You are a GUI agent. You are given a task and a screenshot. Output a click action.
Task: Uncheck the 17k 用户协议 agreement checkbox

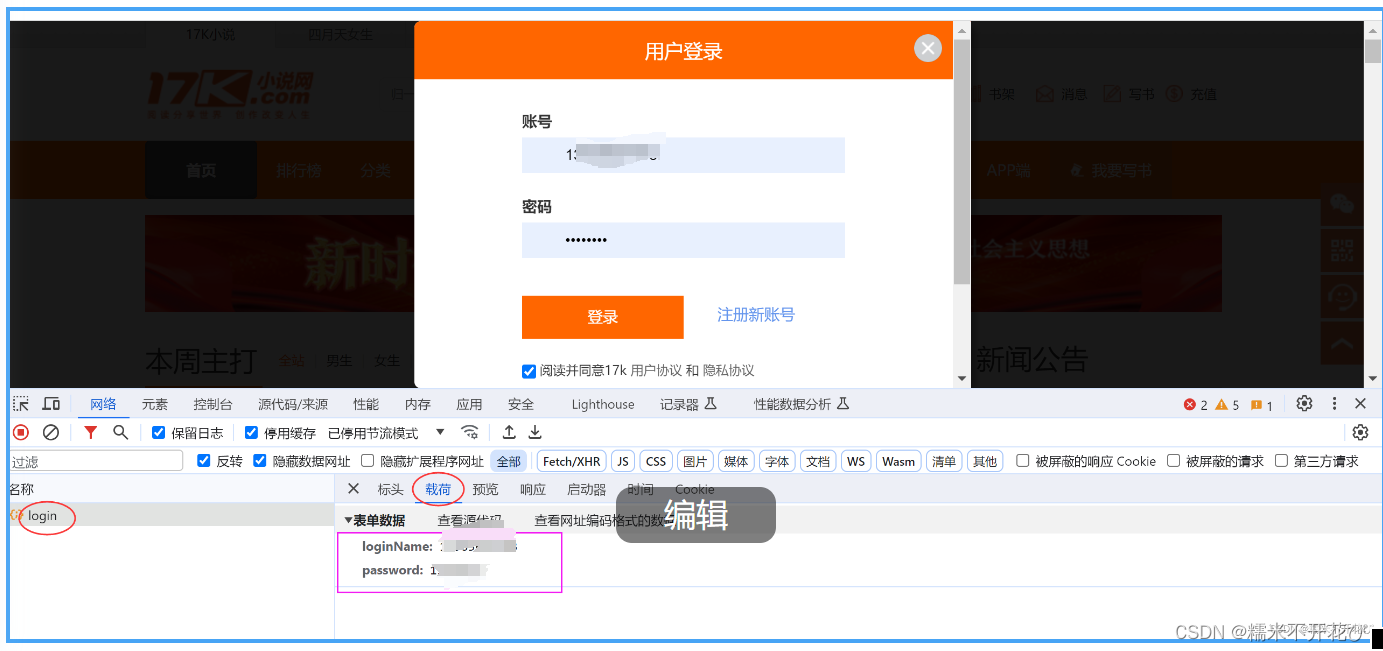[x=528, y=371]
